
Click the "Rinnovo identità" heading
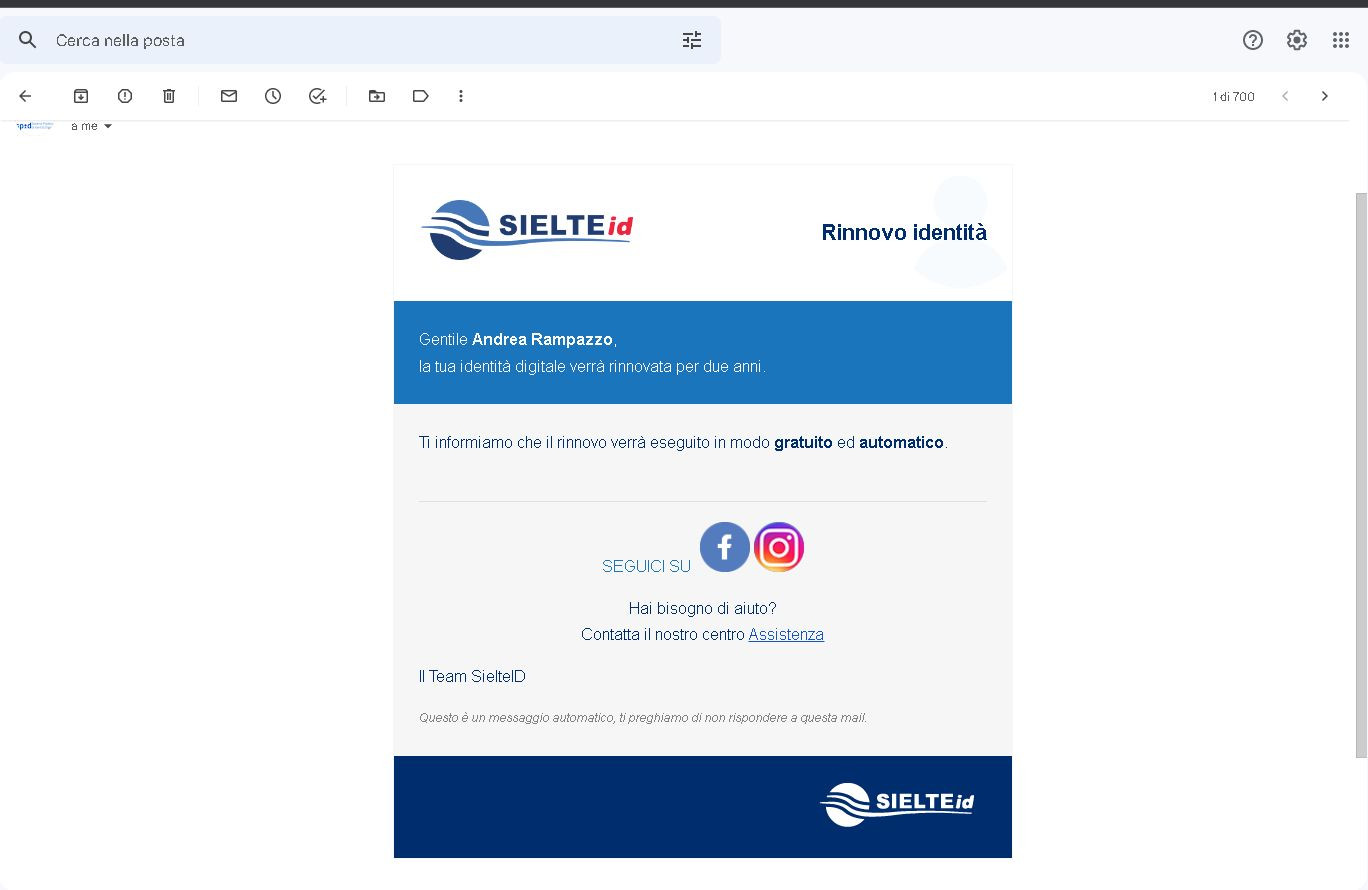pos(904,232)
